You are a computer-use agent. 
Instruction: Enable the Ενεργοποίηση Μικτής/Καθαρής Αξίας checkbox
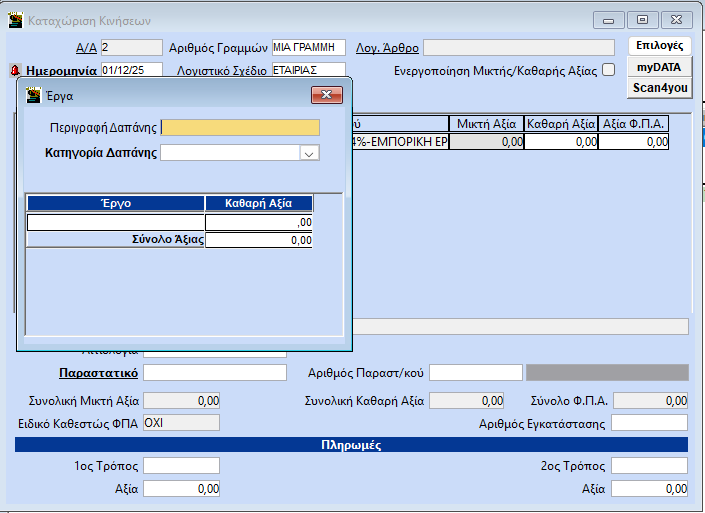608,70
